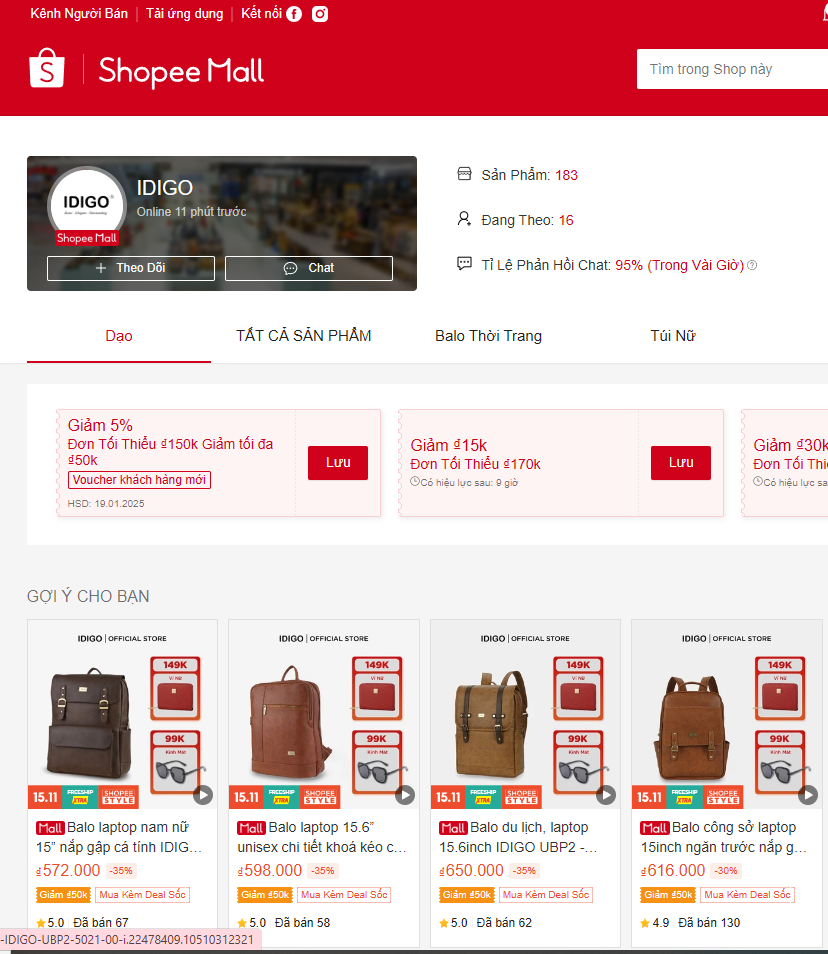Viewport: 828px width, 954px height.
Task: Click the help icon beside chat response rate
Action: pyautogui.click(x=752, y=265)
